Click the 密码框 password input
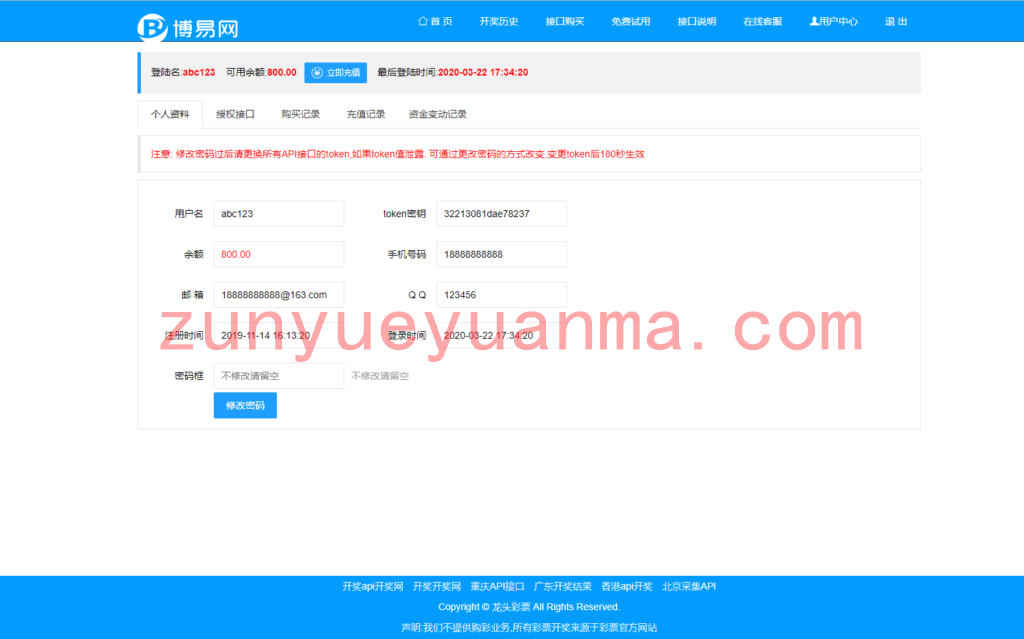 [279, 376]
